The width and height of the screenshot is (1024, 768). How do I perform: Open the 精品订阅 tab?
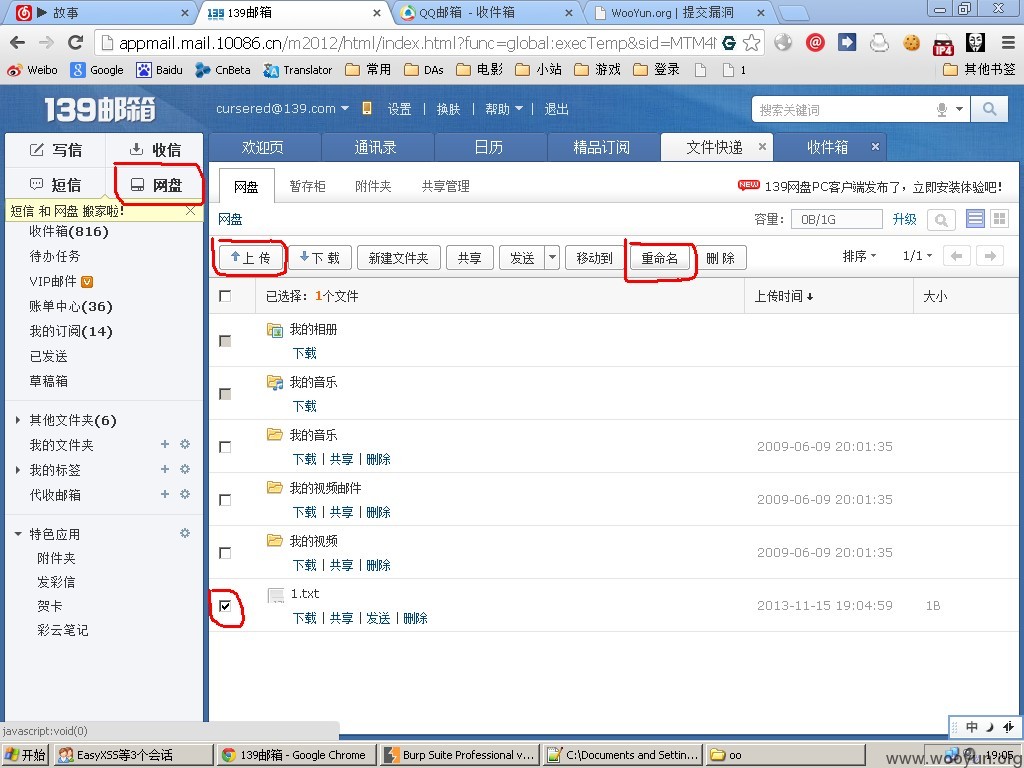[601, 148]
